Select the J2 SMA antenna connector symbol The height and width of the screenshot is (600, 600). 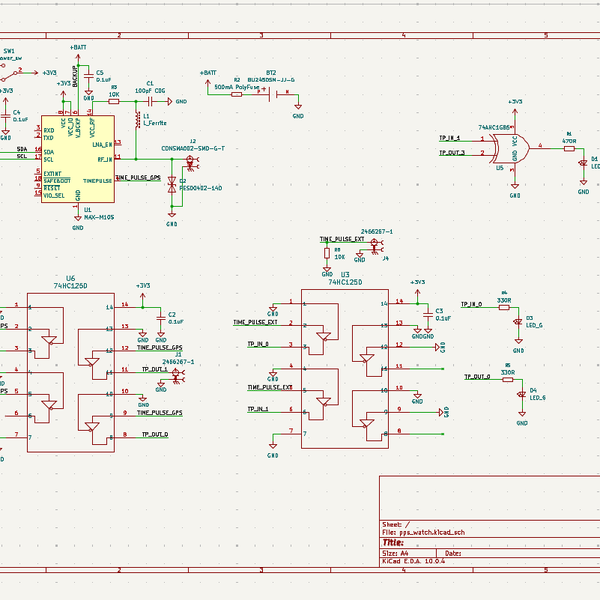point(192,162)
